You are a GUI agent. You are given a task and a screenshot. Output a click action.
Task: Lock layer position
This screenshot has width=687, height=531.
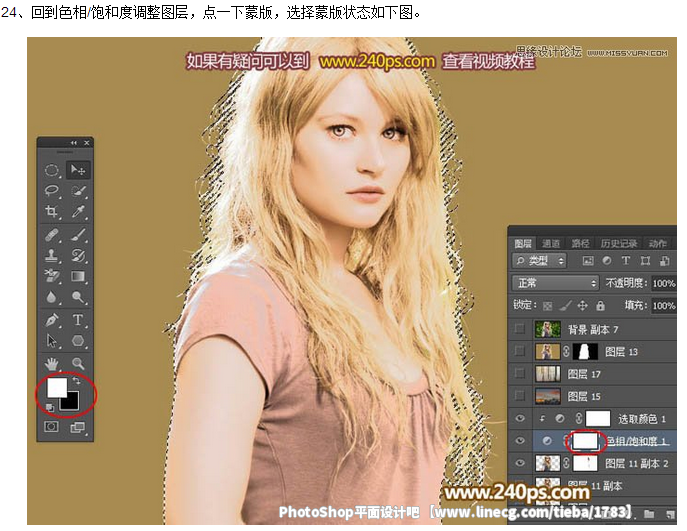[582, 306]
